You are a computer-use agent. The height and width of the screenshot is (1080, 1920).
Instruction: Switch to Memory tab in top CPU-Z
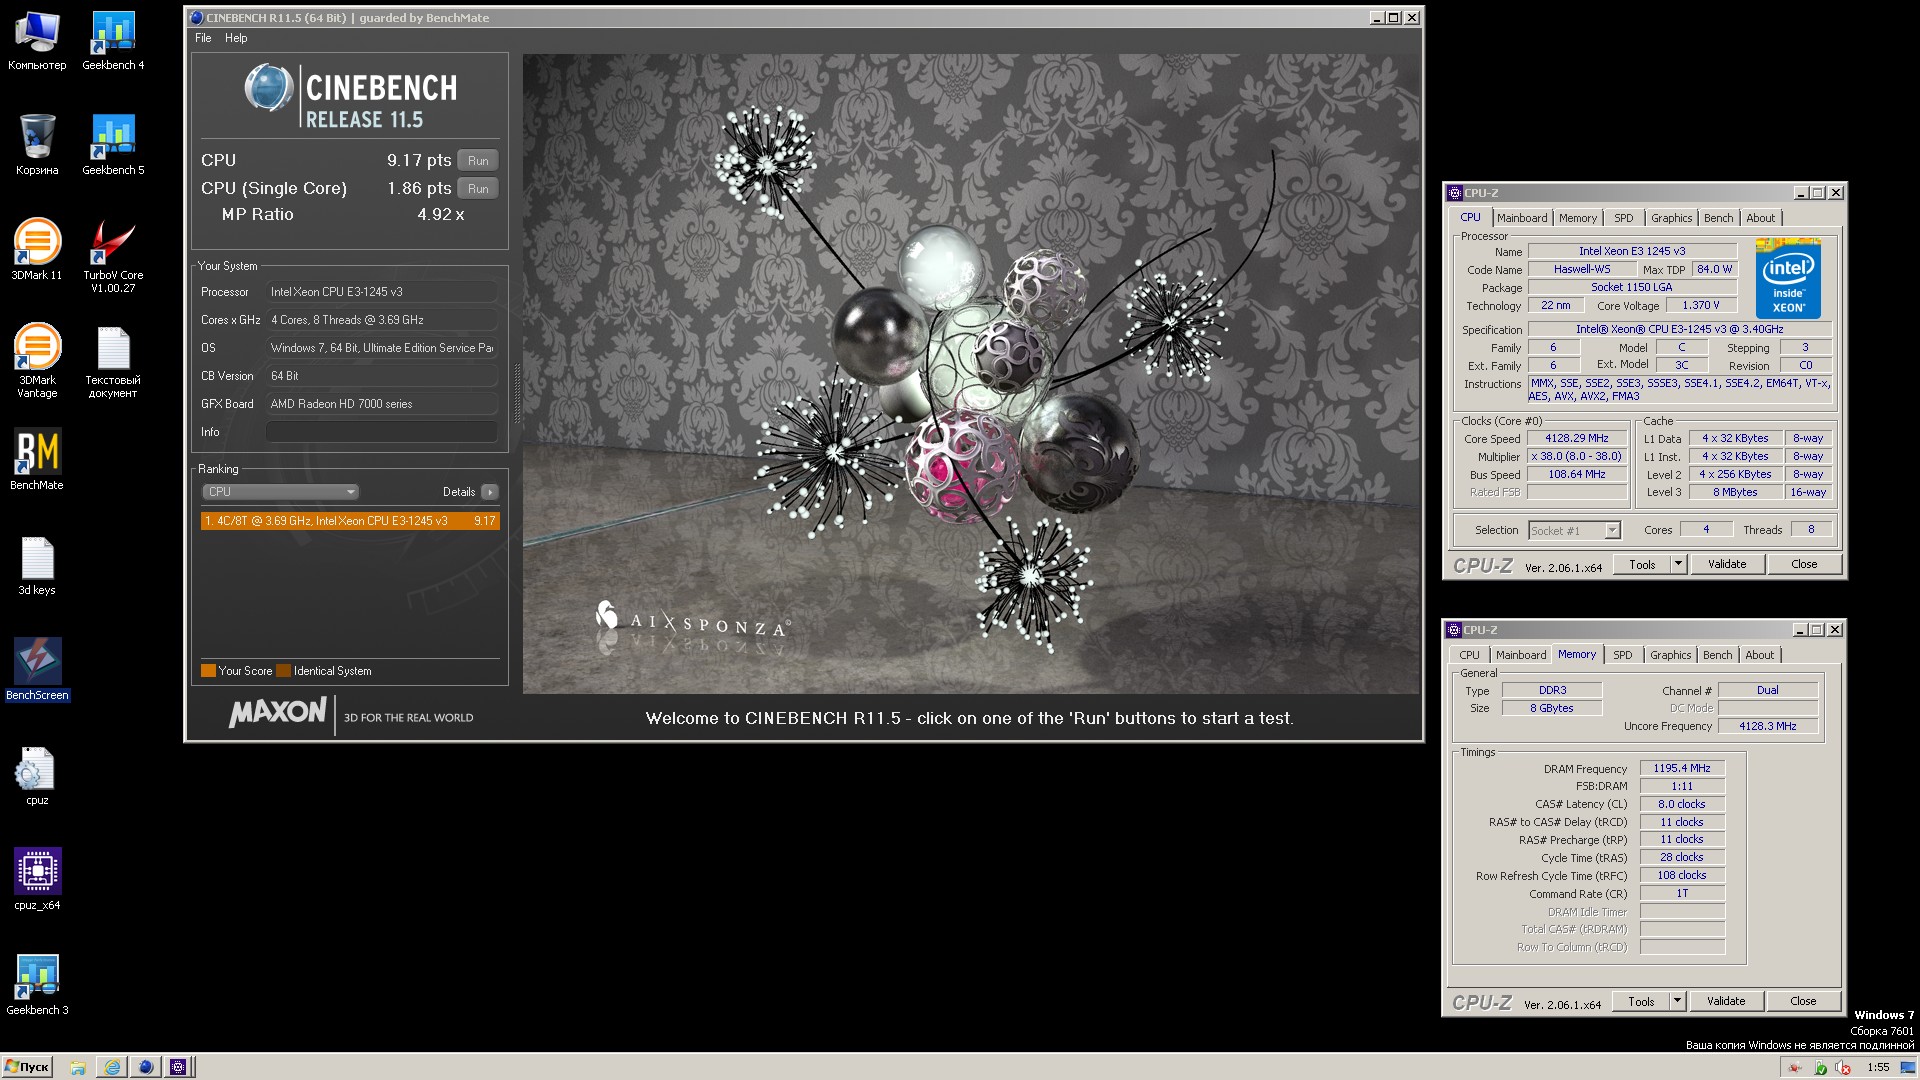click(x=1577, y=218)
